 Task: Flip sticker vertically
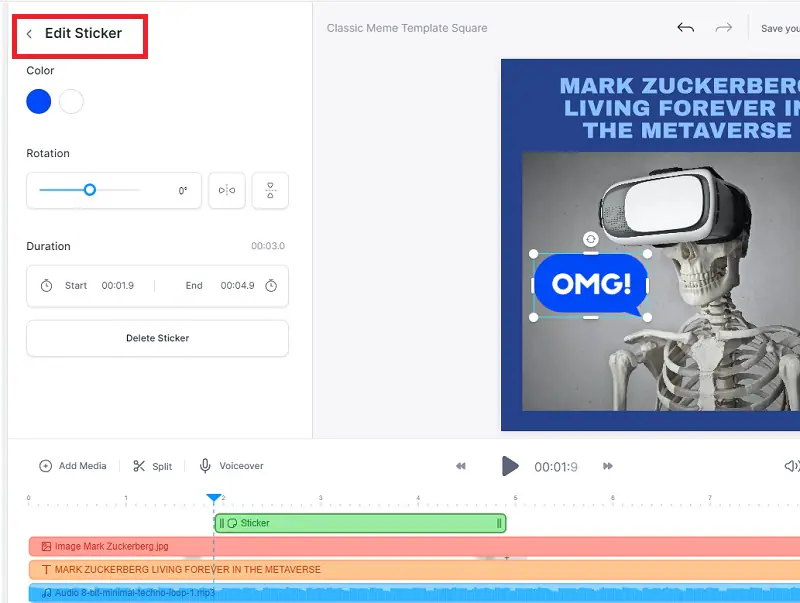pos(270,190)
